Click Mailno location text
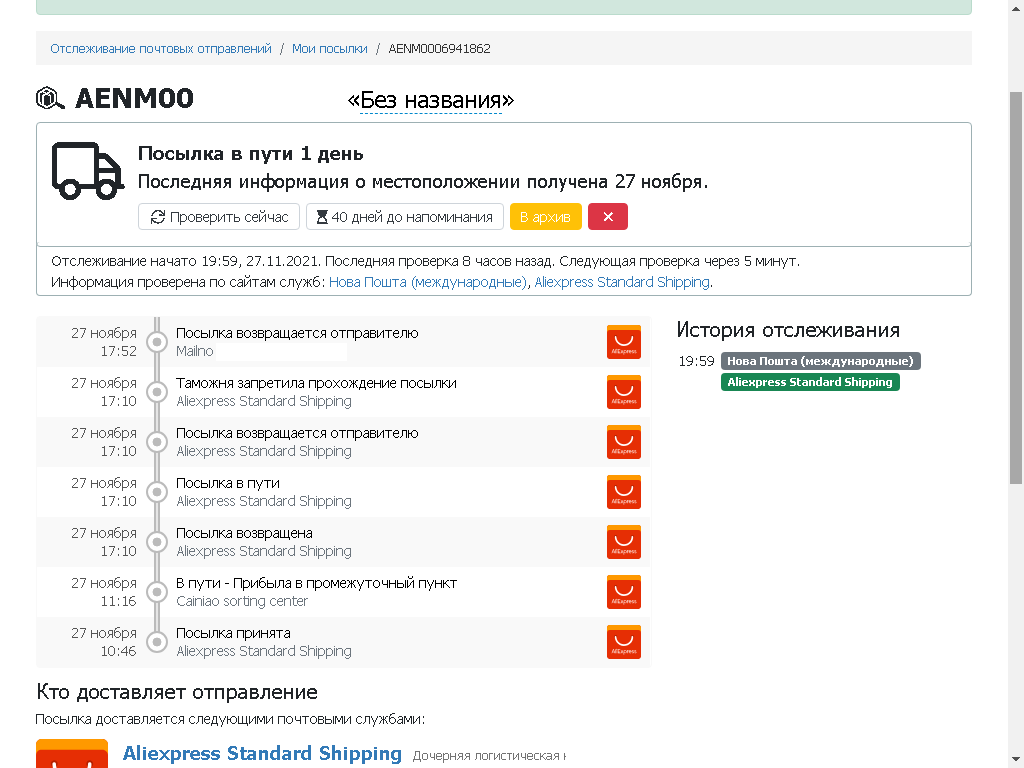This screenshot has height=768, width=1024. 195,351
